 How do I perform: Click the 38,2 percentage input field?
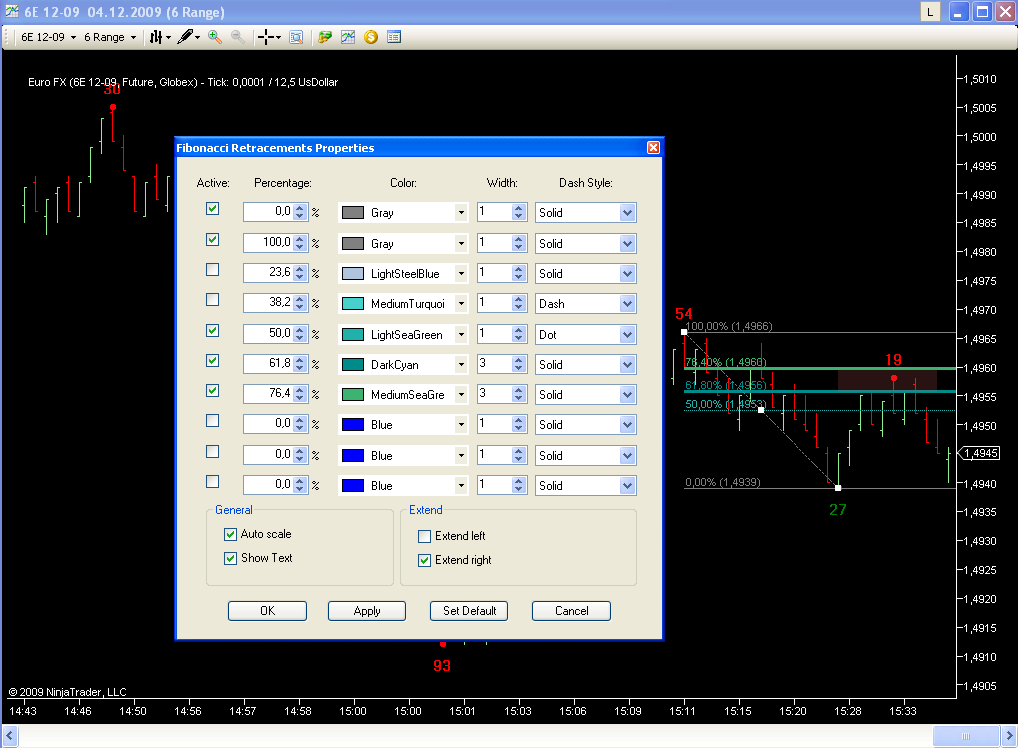pyautogui.click(x=268, y=303)
